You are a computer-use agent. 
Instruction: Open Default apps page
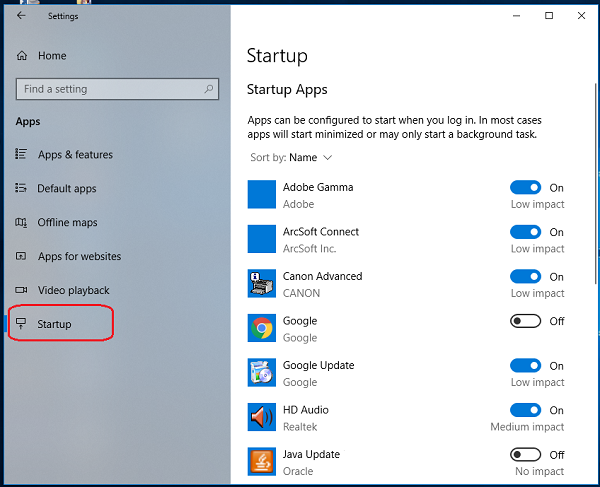[x=67, y=189]
